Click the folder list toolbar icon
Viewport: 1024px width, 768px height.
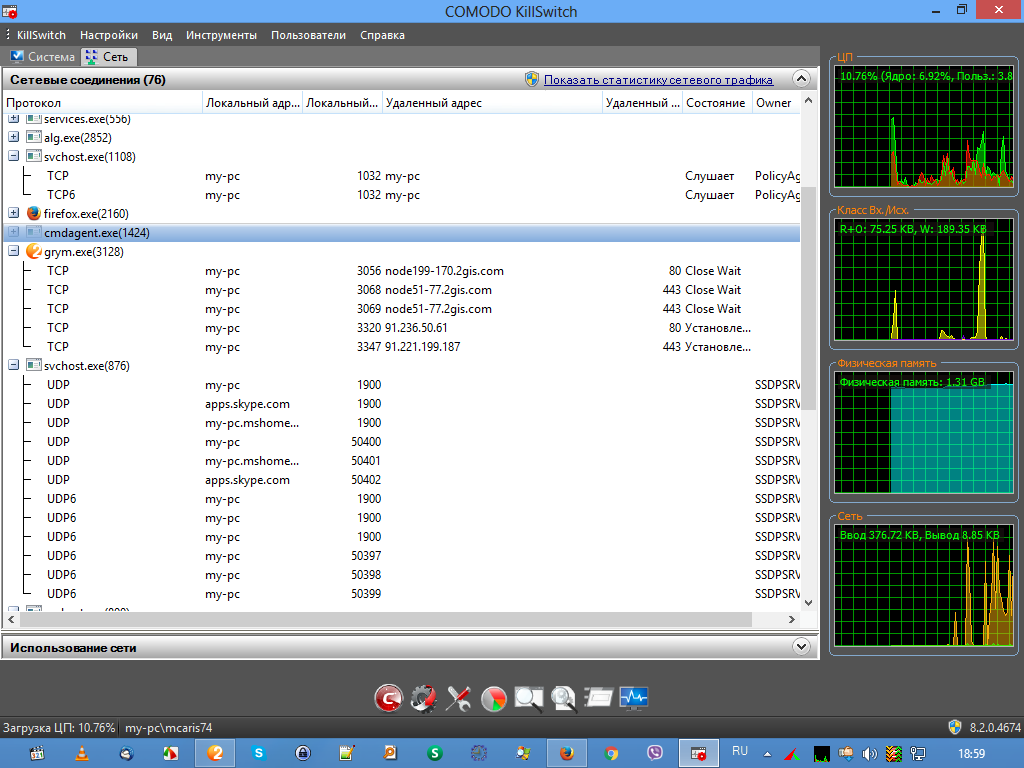pos(598,698)
